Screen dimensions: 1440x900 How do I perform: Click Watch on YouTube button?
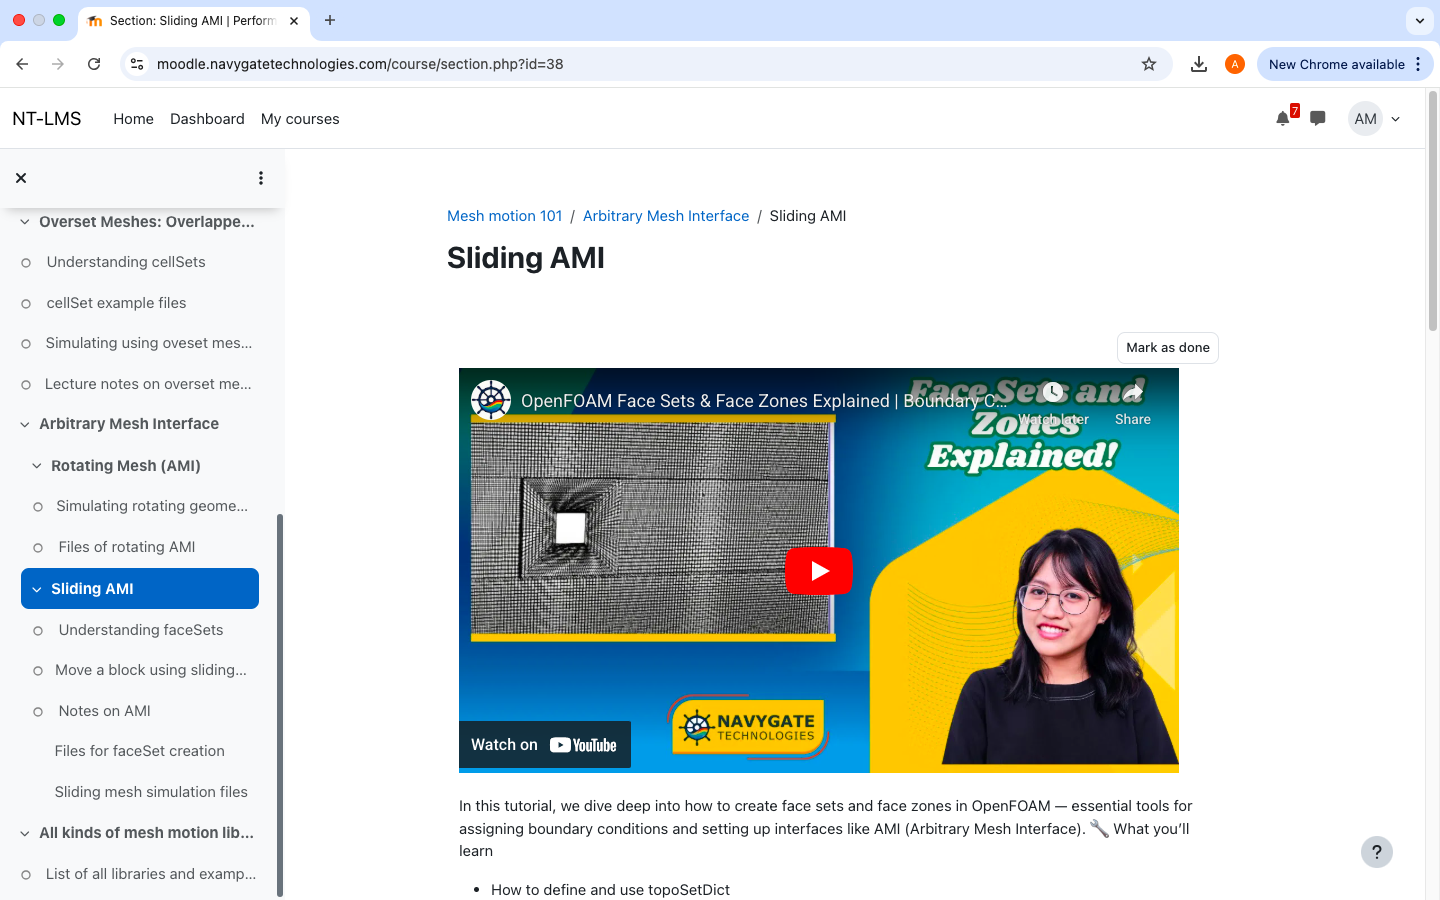(544, 745)
